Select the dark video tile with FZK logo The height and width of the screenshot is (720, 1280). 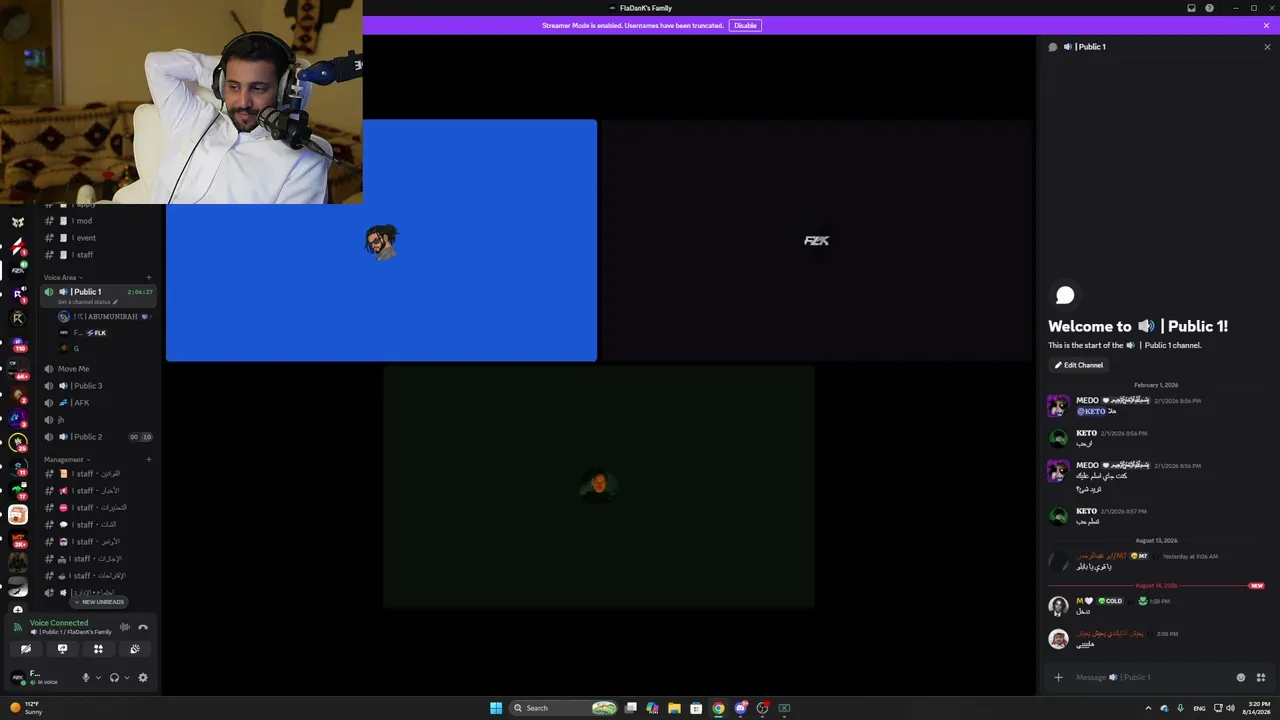pyautogui.click(x=816, y=240)
